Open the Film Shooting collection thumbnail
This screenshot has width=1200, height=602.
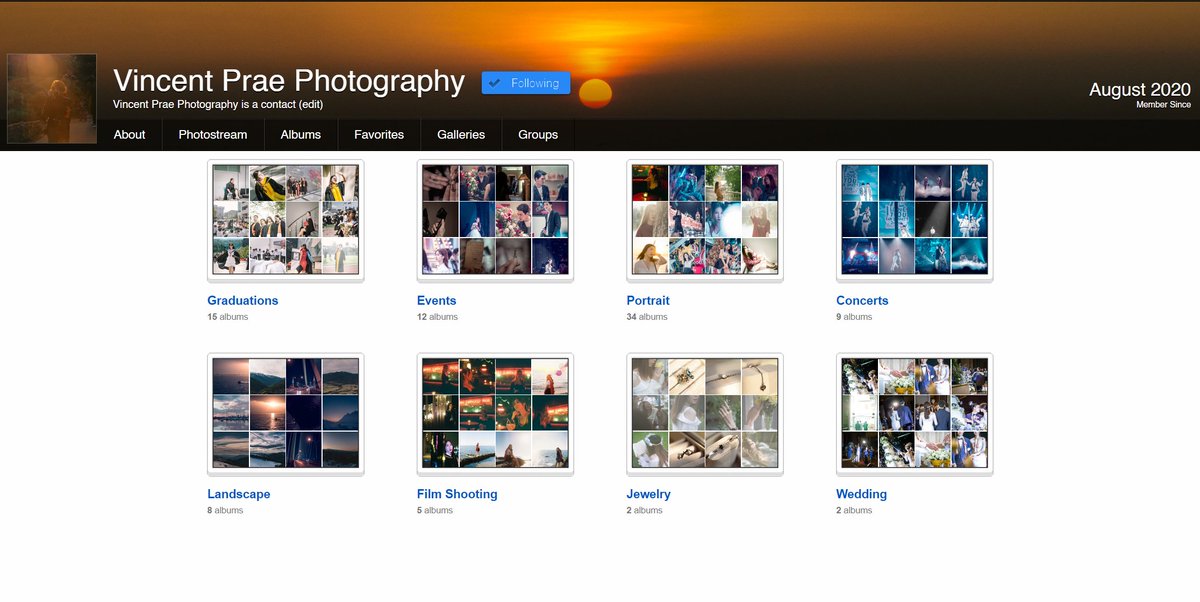click(495, 414)
